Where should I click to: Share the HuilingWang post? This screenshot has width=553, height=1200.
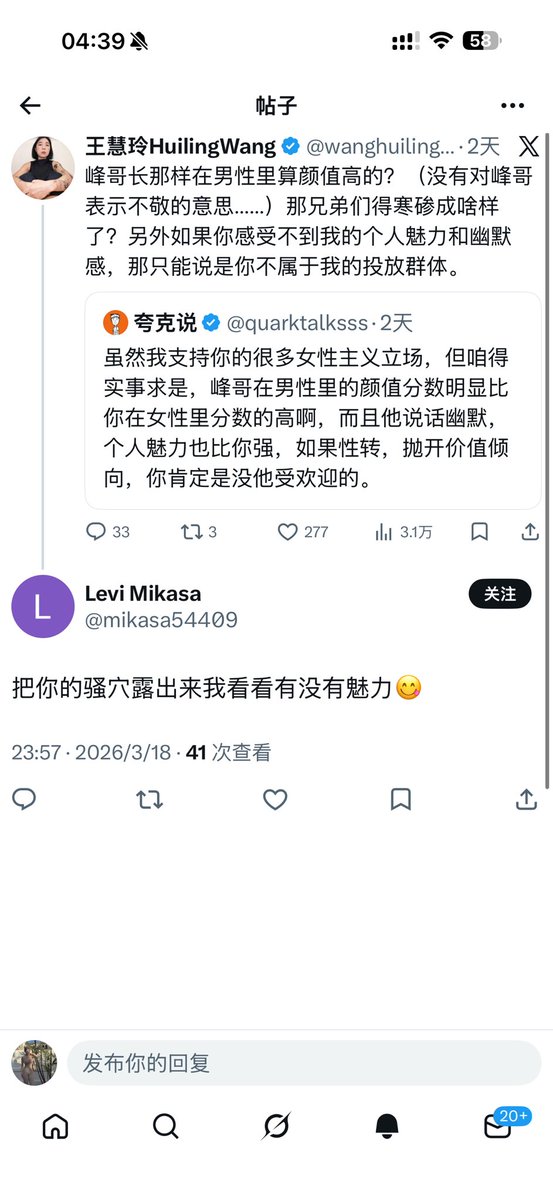[x=531, y=532]
